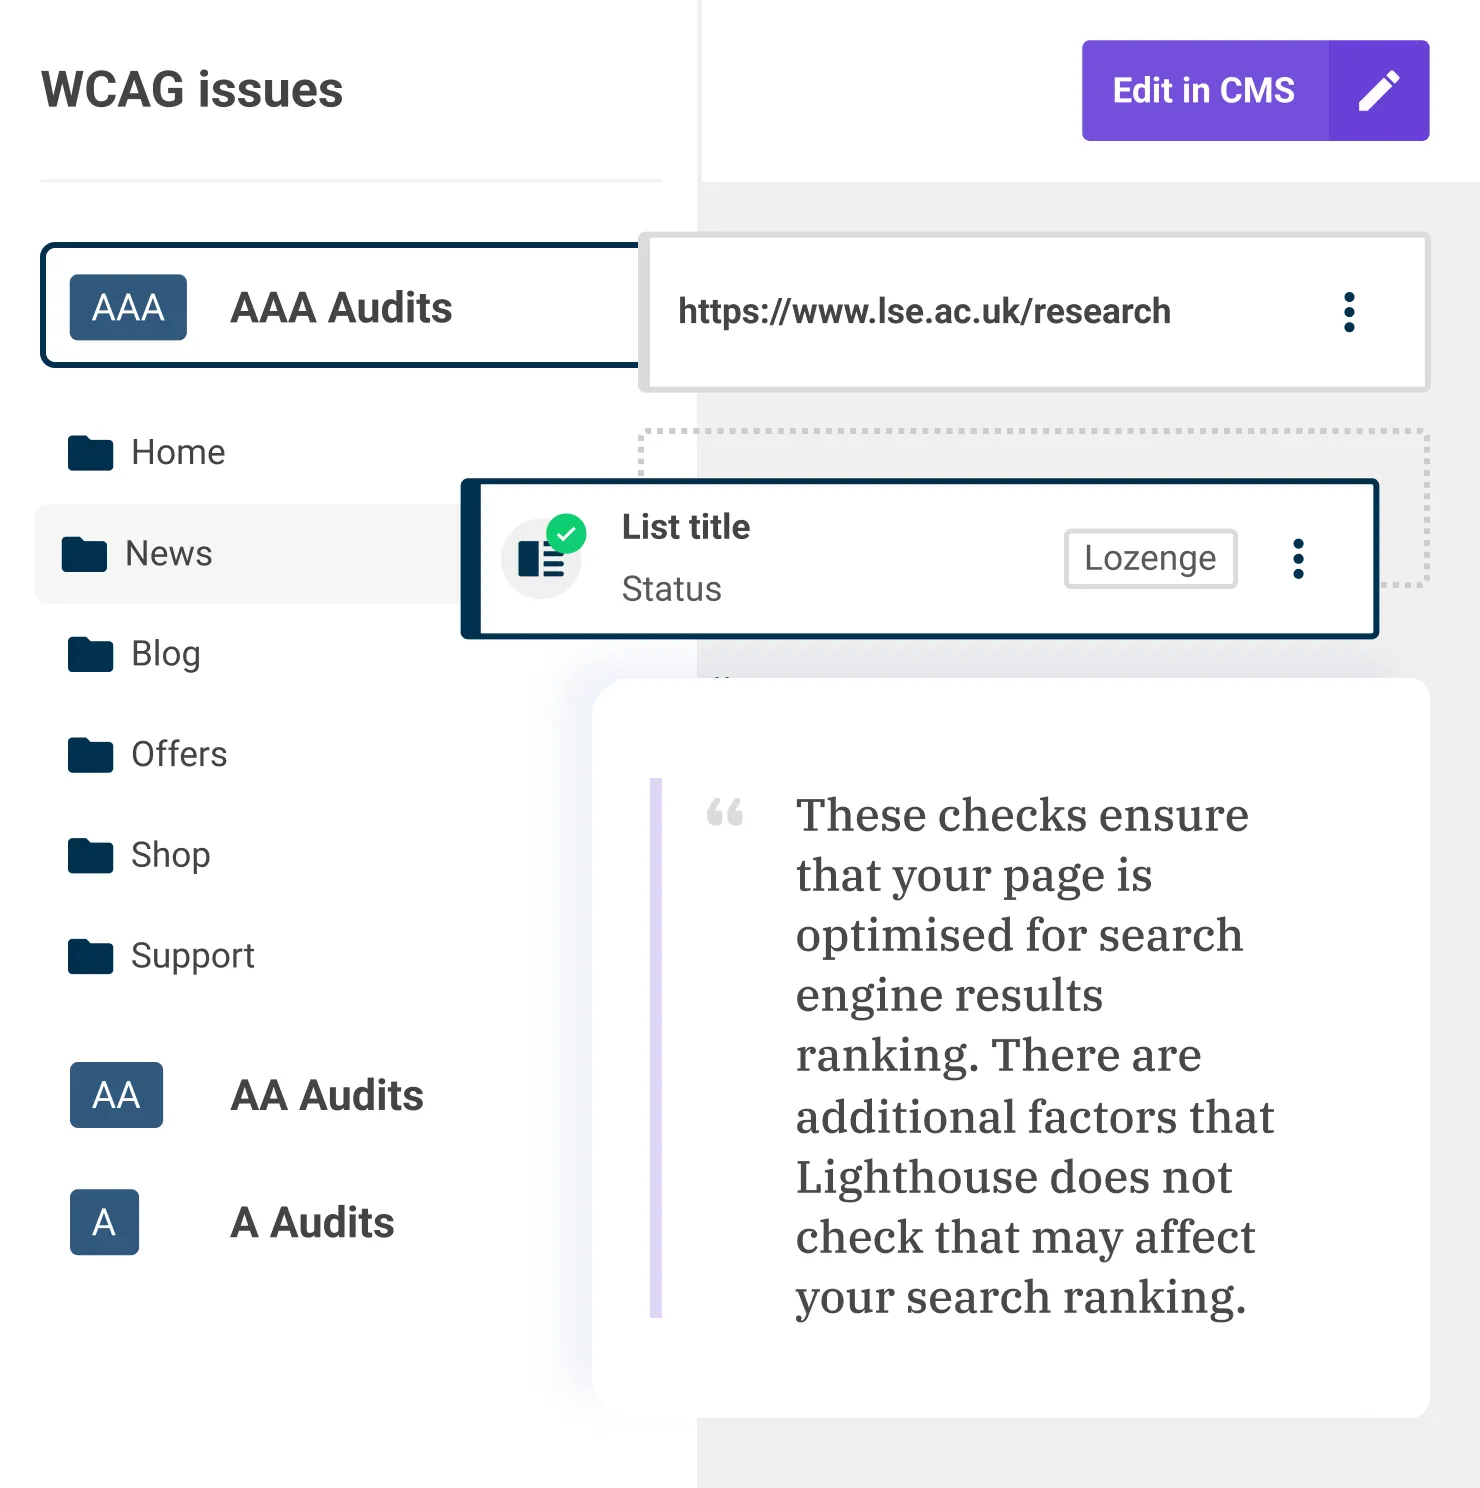Image resolution: width=1480 pixels, height=1488 pixels.
Task: Open the Shop folder
Action: click(x=170, y=855)
